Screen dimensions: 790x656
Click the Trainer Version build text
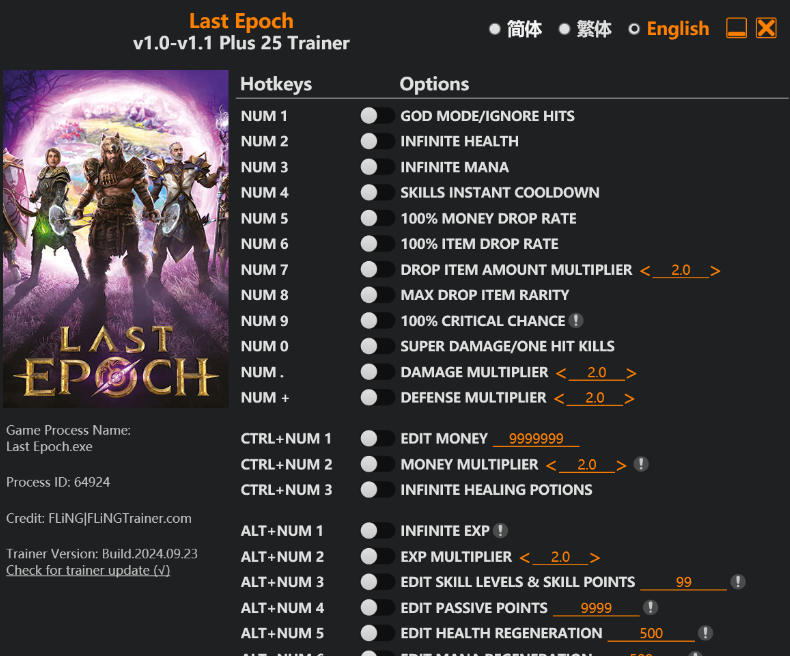click(x=102, y=554)
